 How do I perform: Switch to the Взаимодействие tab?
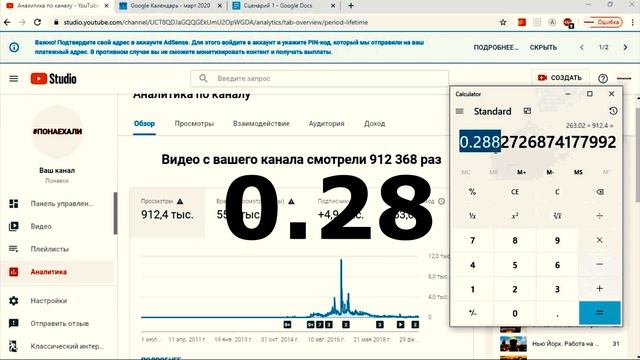[x=261, y=123]
